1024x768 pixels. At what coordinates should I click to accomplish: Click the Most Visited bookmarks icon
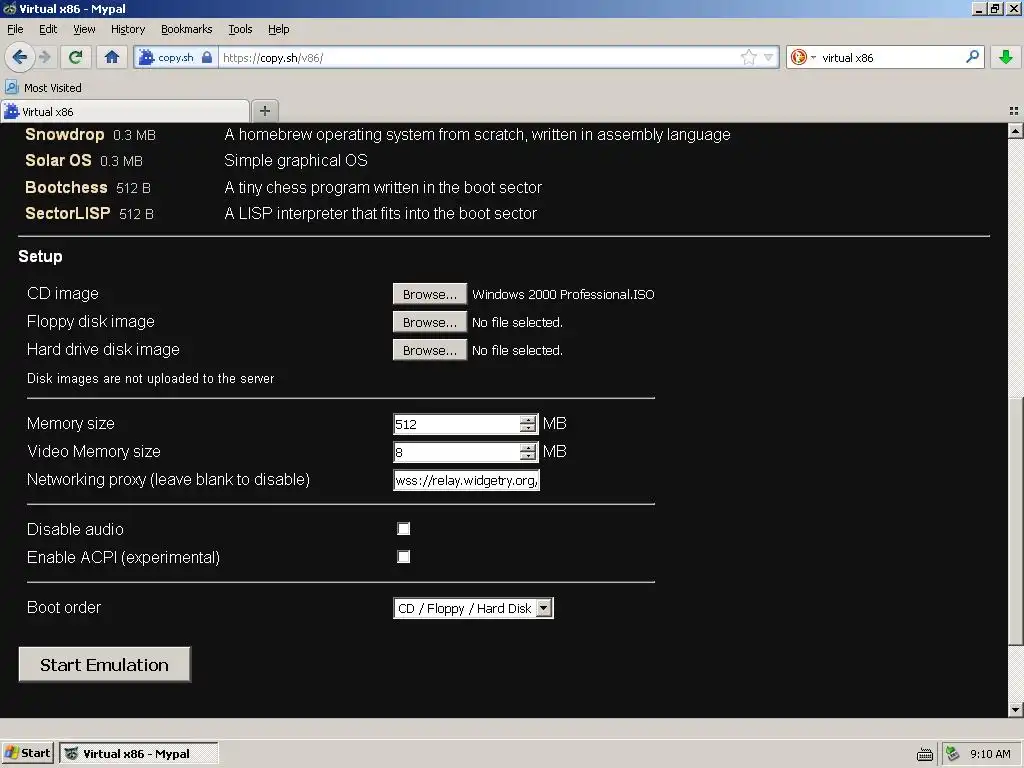(12, 88)
